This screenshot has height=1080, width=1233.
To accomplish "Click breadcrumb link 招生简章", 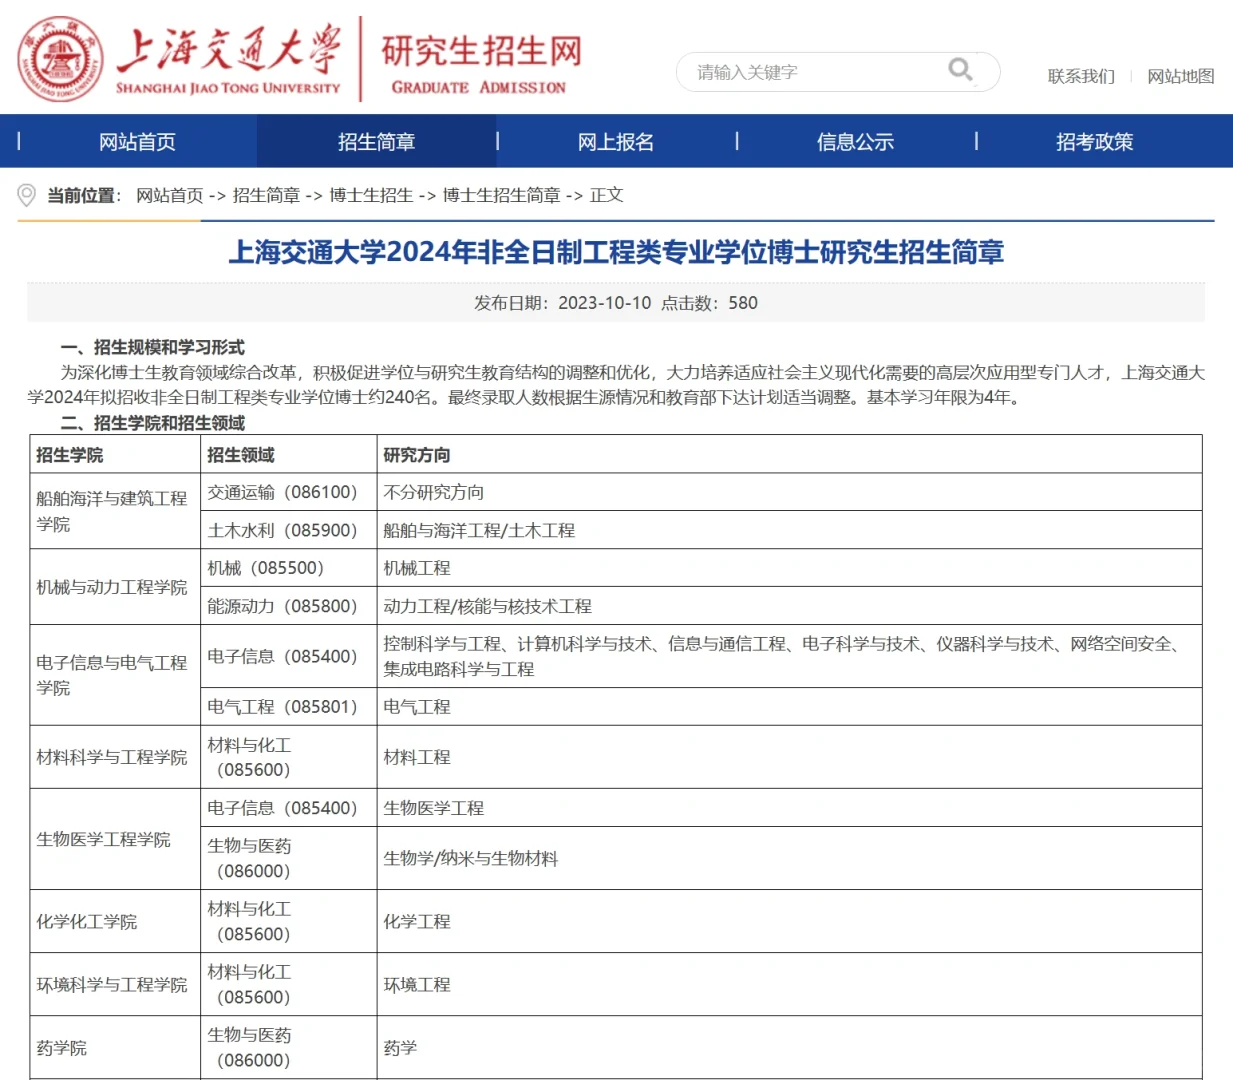I will (x=266, y=195).
